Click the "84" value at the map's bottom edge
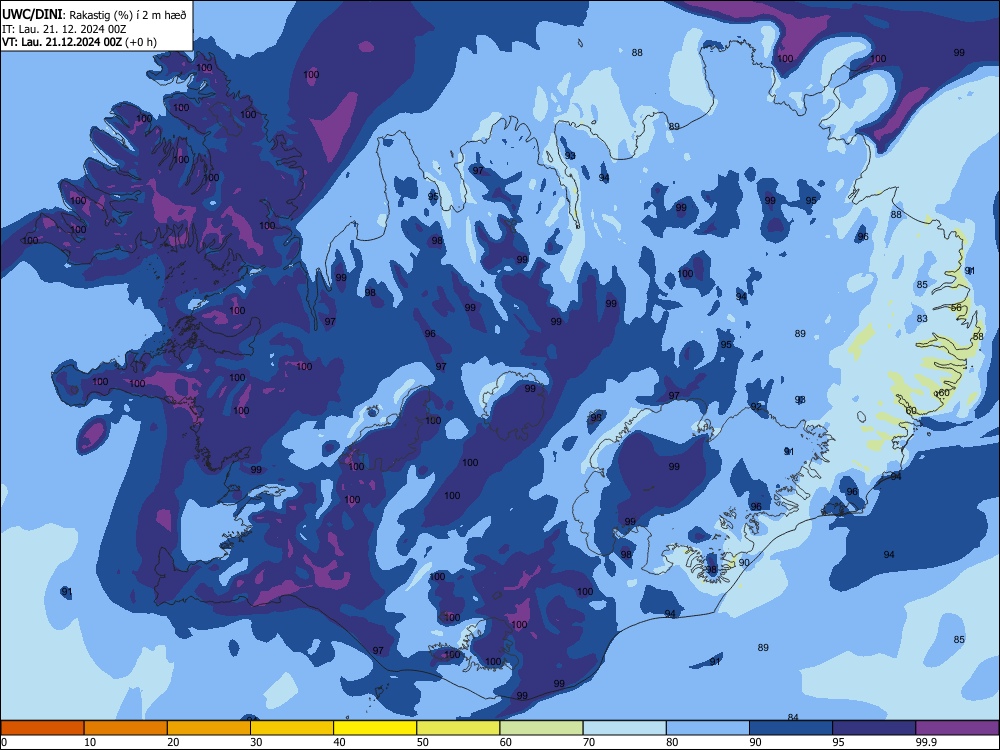The width and height of the screenshot is (1000, 750). pos(793,717)
